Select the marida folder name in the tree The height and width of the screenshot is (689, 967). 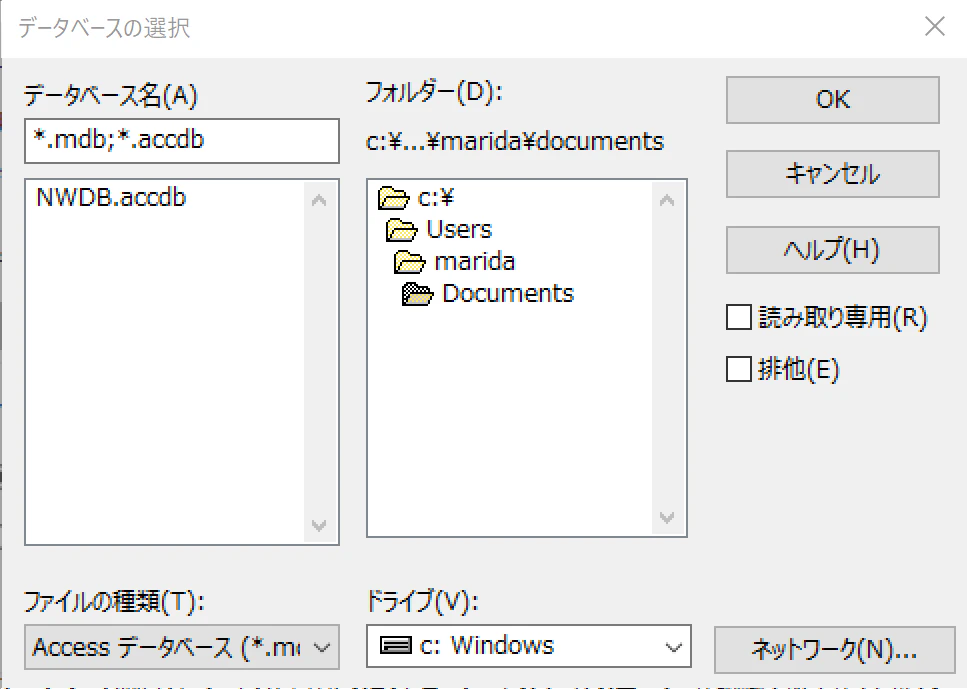474,262
